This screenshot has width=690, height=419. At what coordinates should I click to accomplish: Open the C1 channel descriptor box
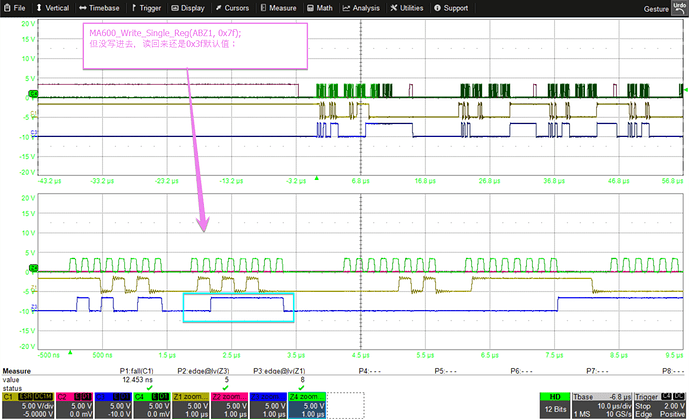(x=29, y=404)
